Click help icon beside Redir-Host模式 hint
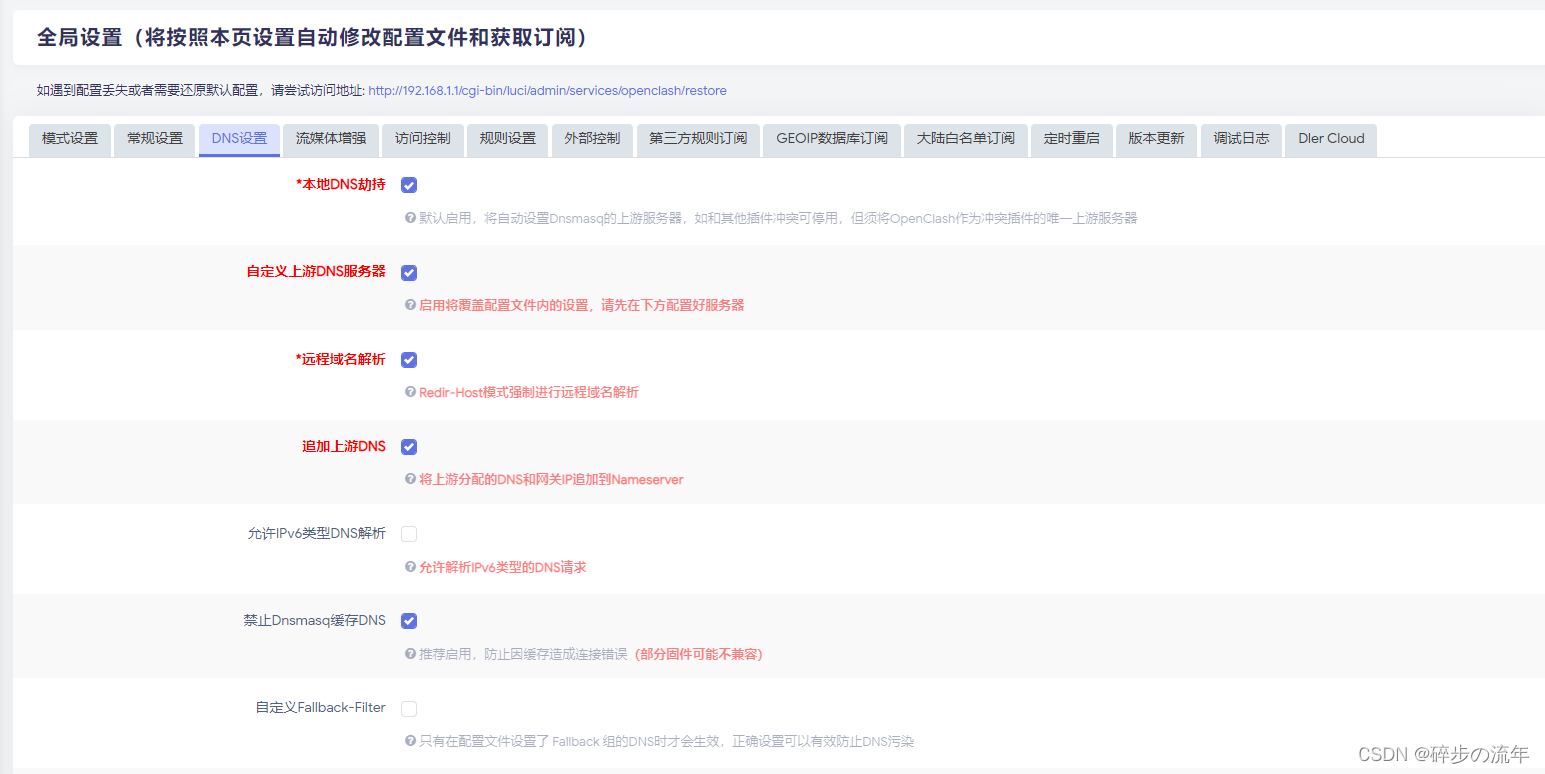This screenshot has height=774, width=1545. click(x=410, y=392)
